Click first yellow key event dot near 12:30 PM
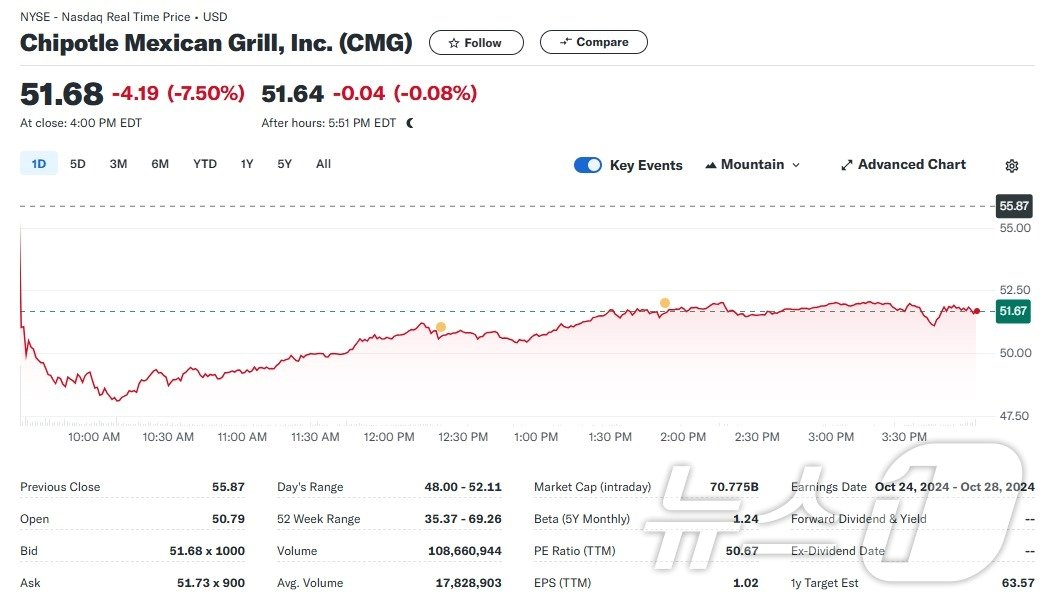1042x601 pixels. click(441, 327)
